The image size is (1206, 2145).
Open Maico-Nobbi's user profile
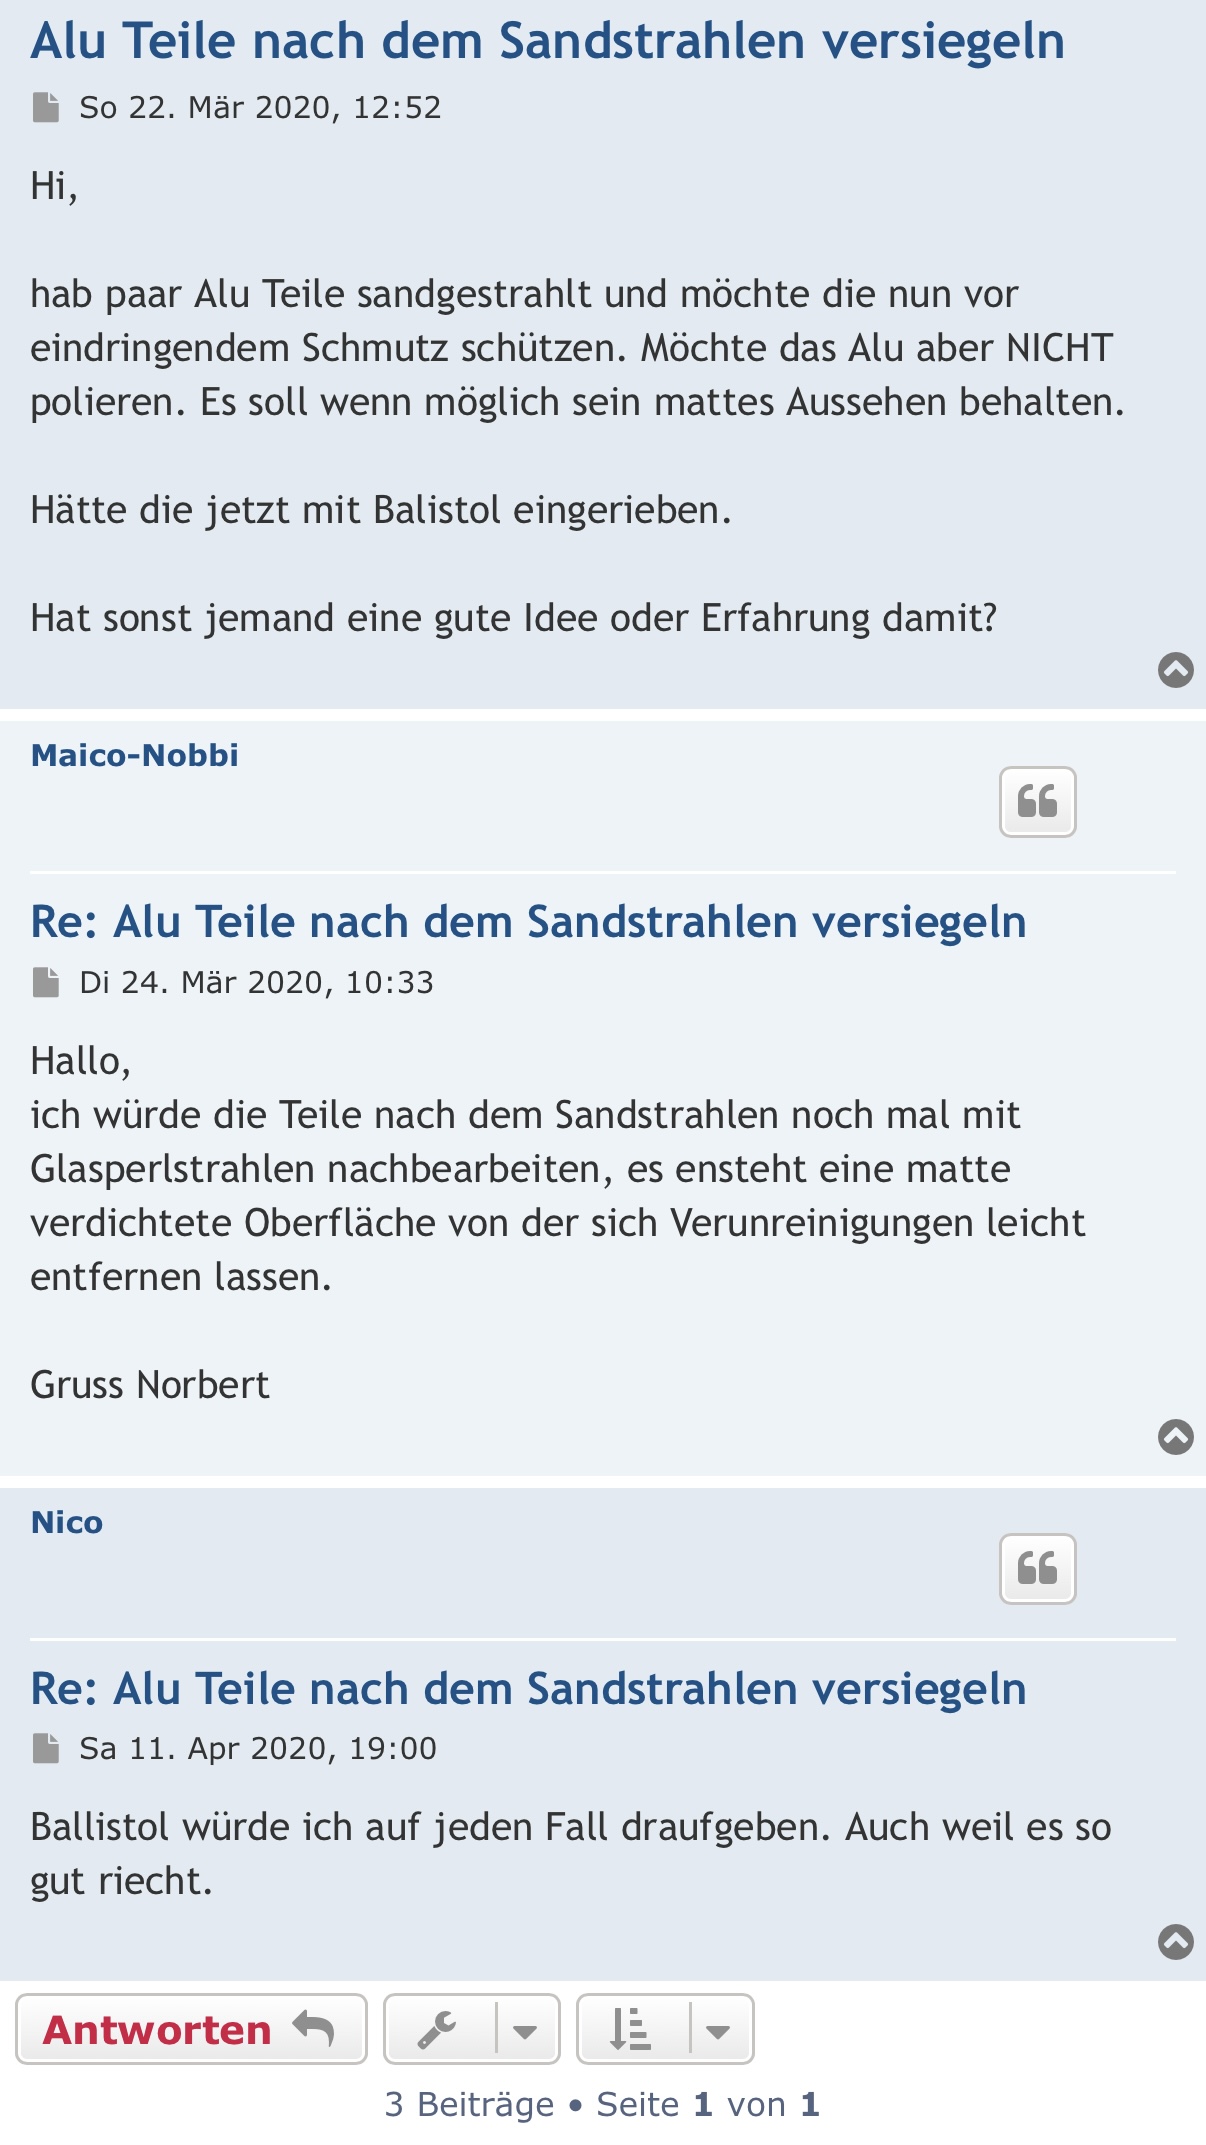pos(134,755)
